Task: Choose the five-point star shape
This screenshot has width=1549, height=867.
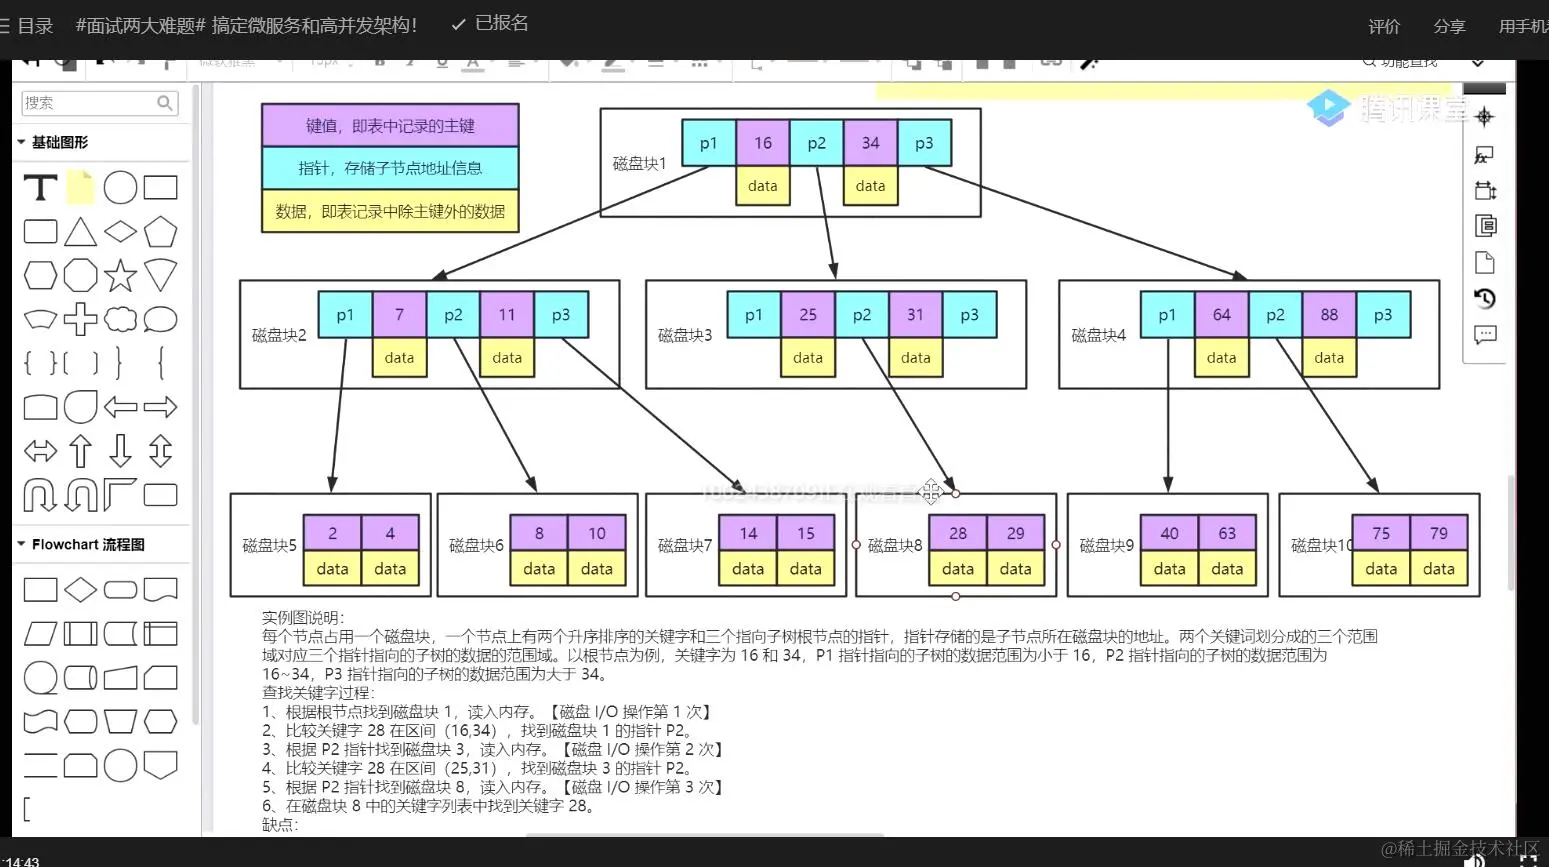Action: click(120, 275)
